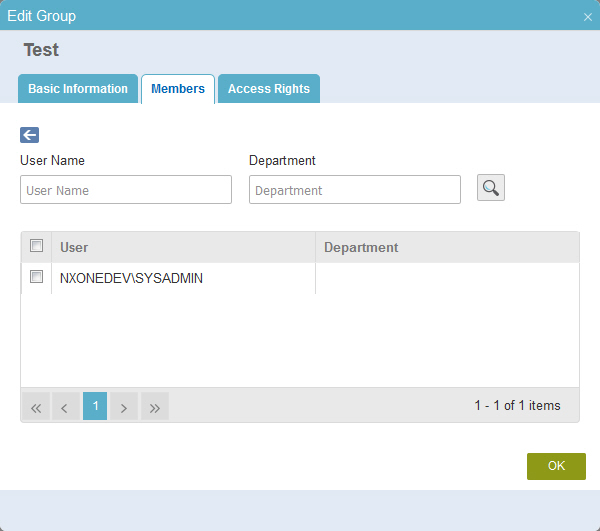The image size is (600, 531).
Task: Click the '1 - 1 of 1 items' text
Action: click(x=517, y=406)
